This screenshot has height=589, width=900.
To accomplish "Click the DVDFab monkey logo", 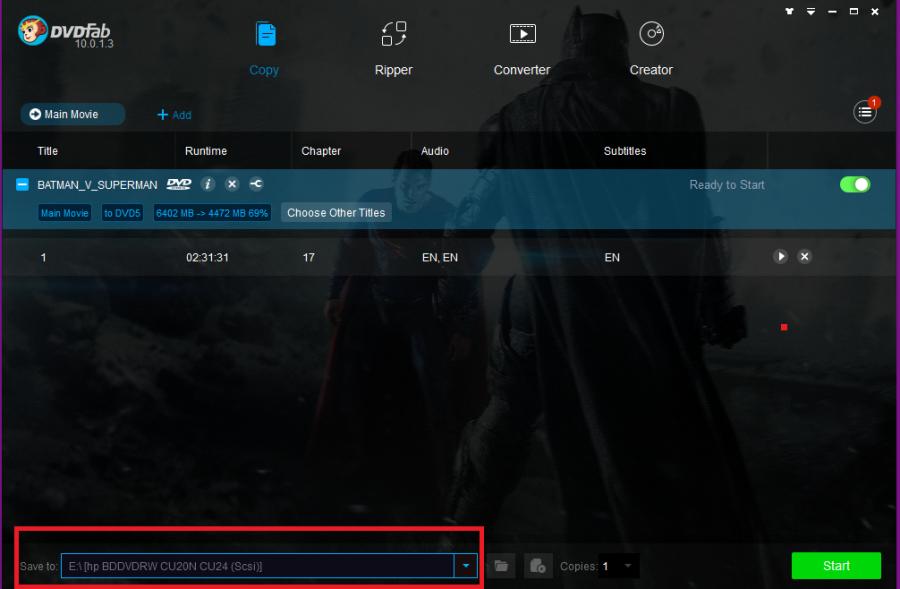I will tap(32, 30).
